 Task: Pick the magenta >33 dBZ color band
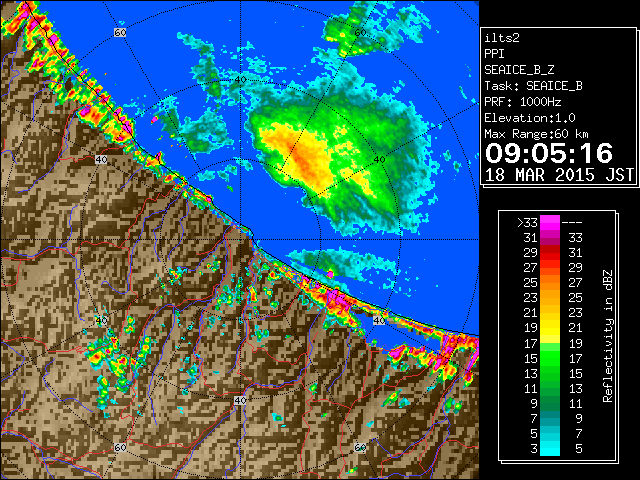click(550, 222)
